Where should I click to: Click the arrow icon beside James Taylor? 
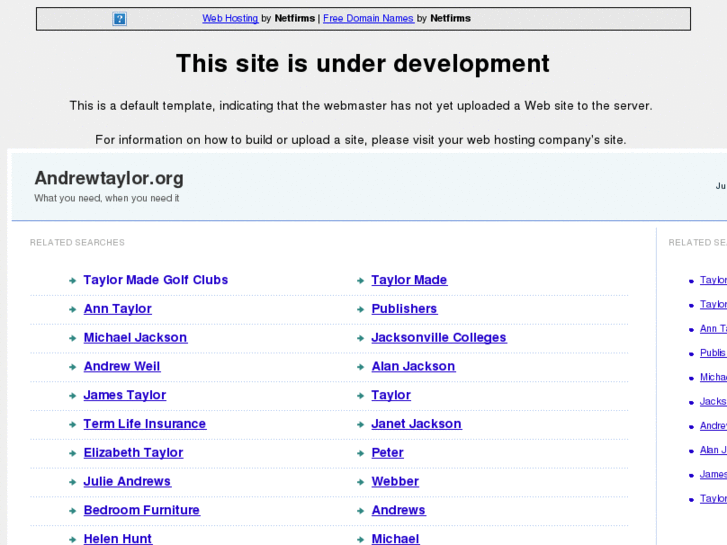[72, 396]
